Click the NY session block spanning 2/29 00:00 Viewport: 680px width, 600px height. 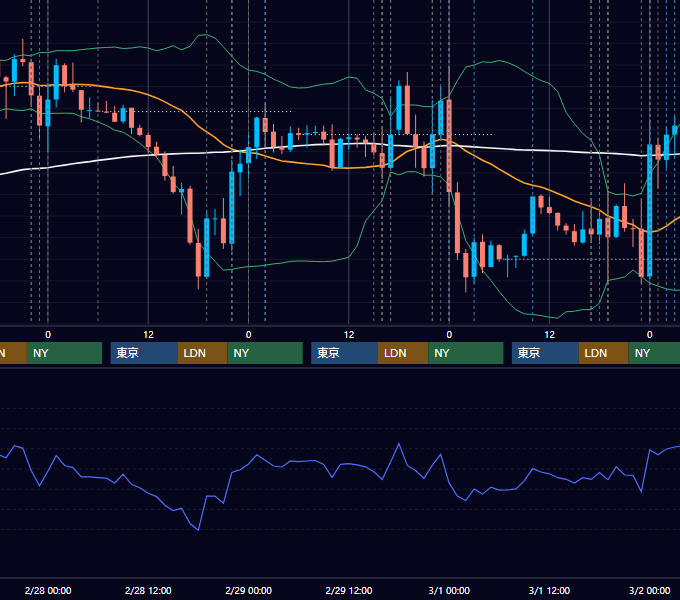[x=265, y=353]
